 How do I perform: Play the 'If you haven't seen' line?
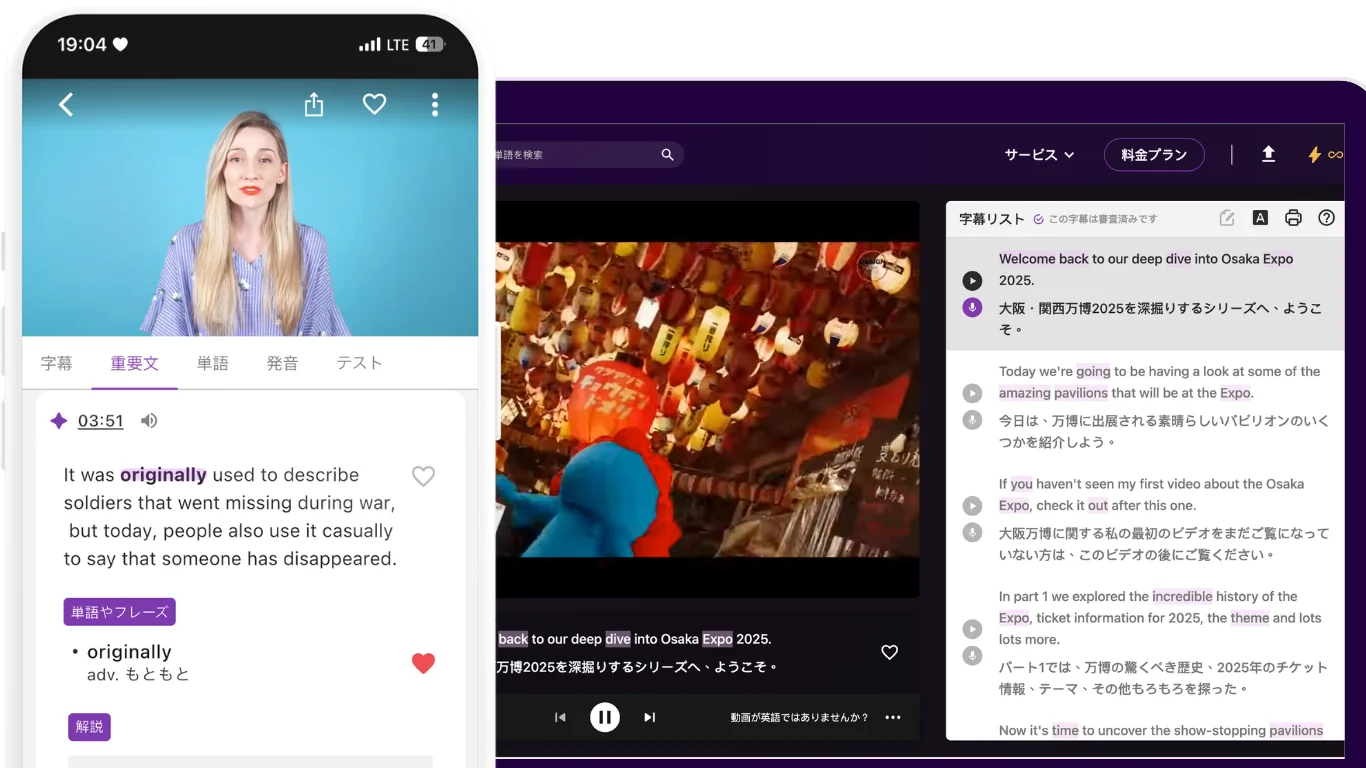pyautogui.click(x=972, y=506)
